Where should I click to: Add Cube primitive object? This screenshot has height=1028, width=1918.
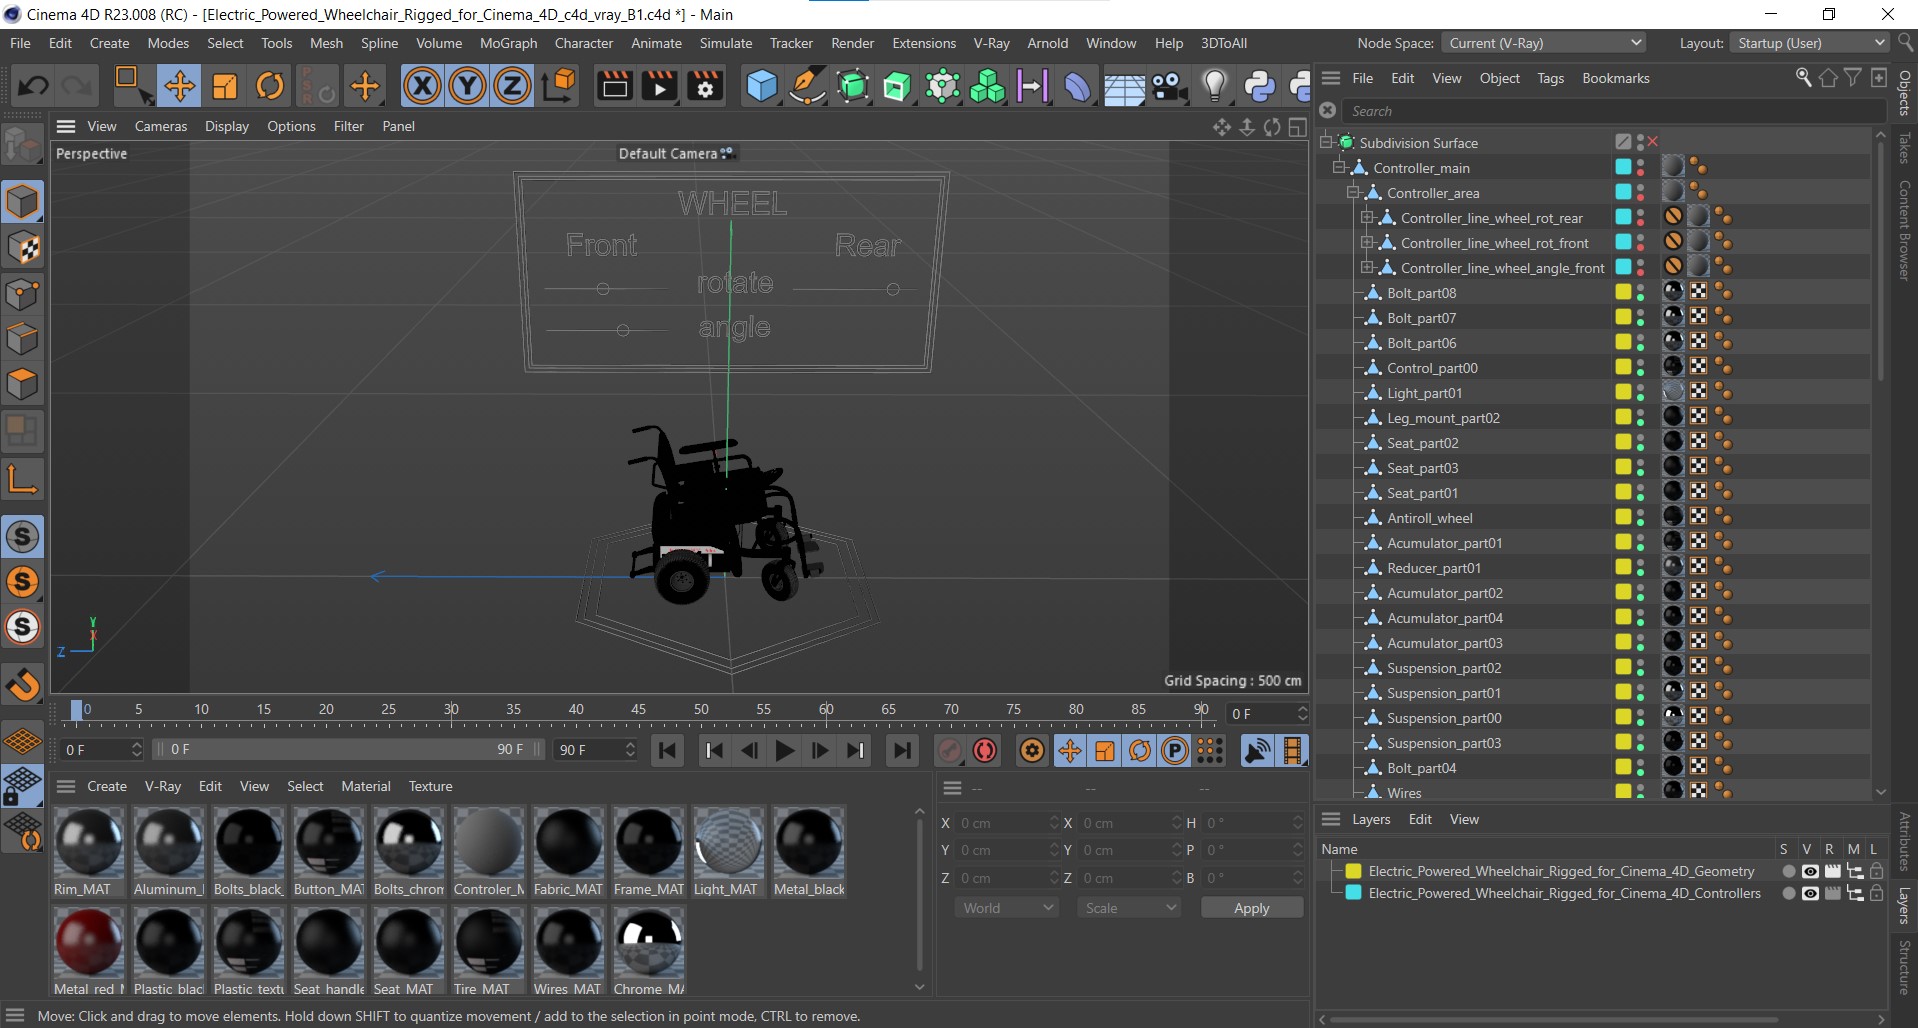click(x=762, y=86)
